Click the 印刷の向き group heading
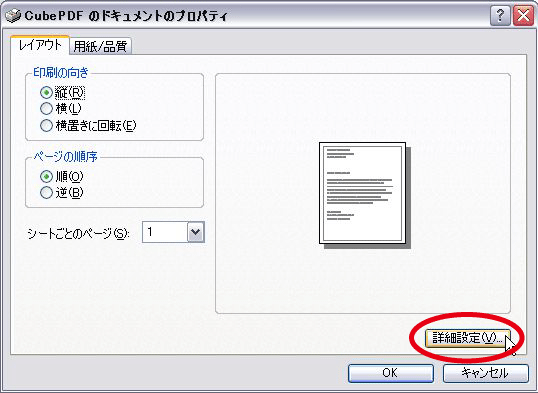Viewport: 538px width, 393px height. coord(61,73)
